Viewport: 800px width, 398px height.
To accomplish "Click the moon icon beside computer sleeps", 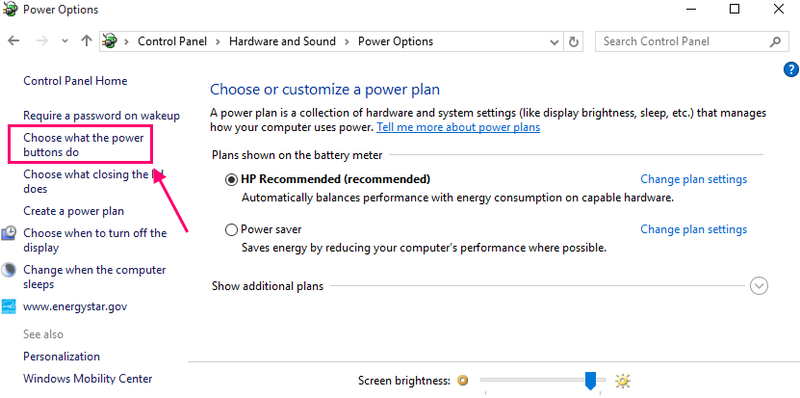I will (9, 270).
